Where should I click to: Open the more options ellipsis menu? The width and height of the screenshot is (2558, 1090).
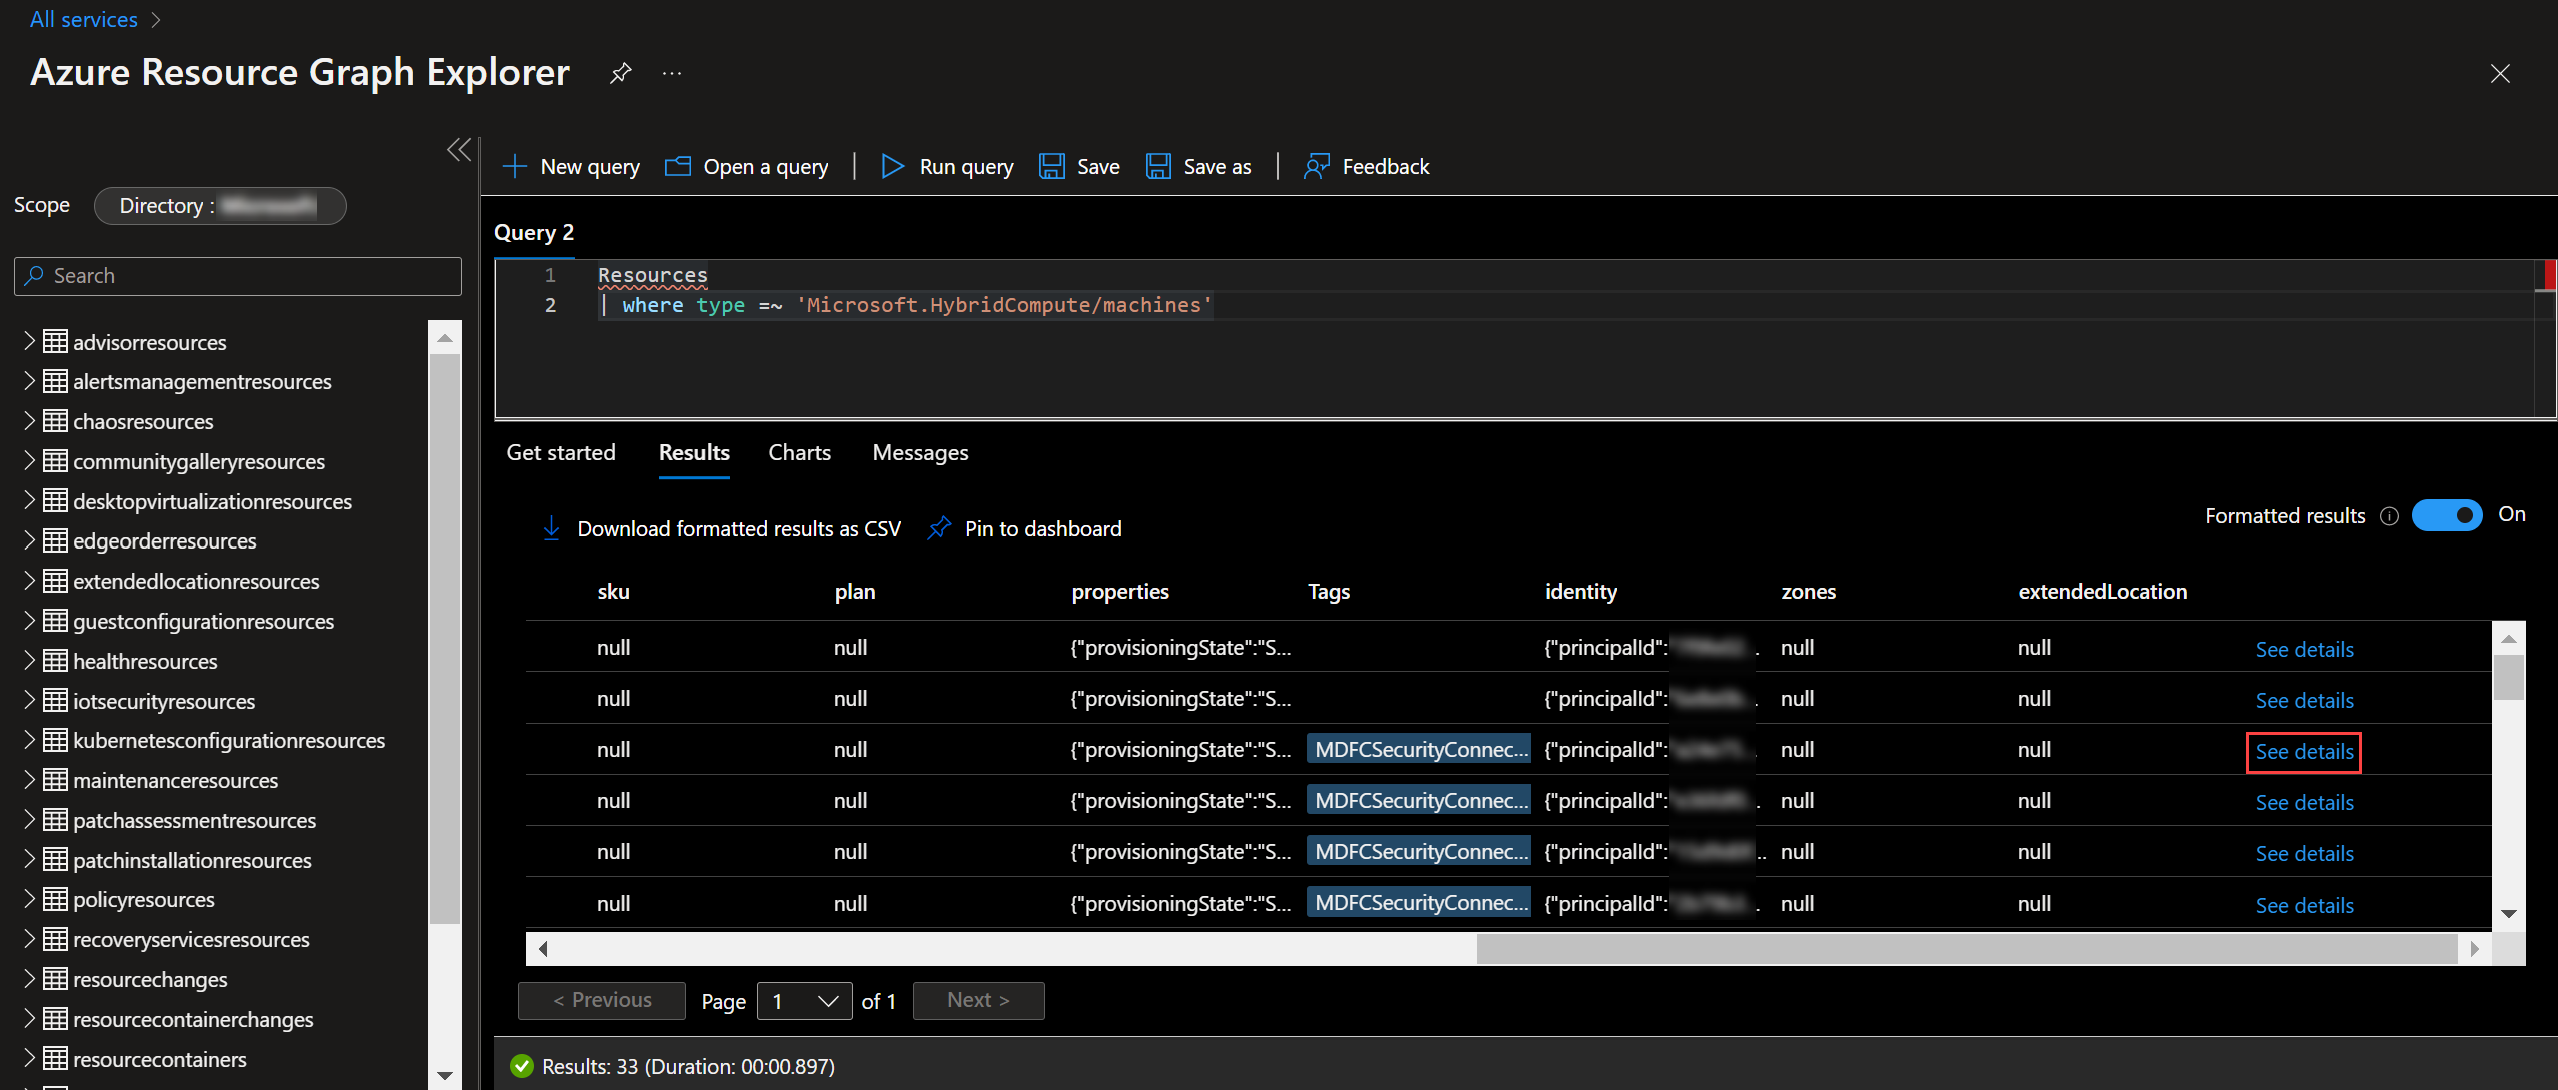(x=672, y=73)
